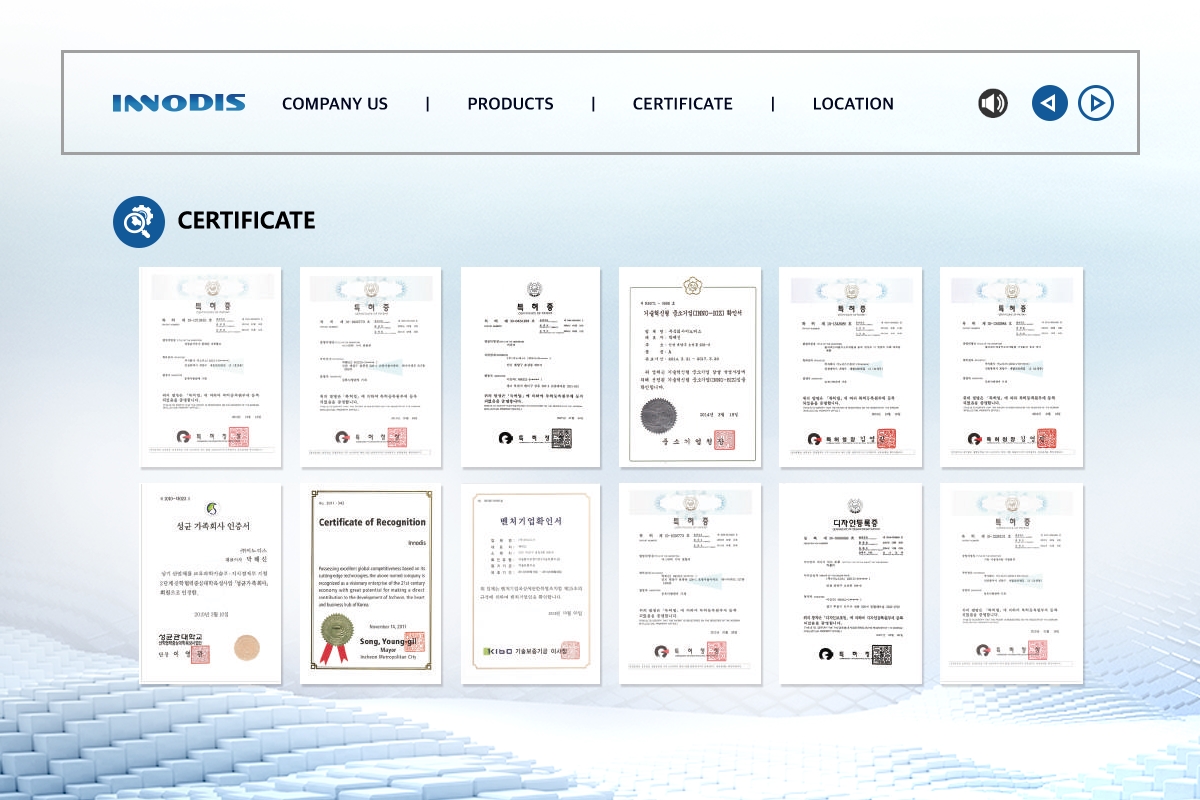Go to previous page with left arrow
The image size is (1200, 800).
(1049, 103)
